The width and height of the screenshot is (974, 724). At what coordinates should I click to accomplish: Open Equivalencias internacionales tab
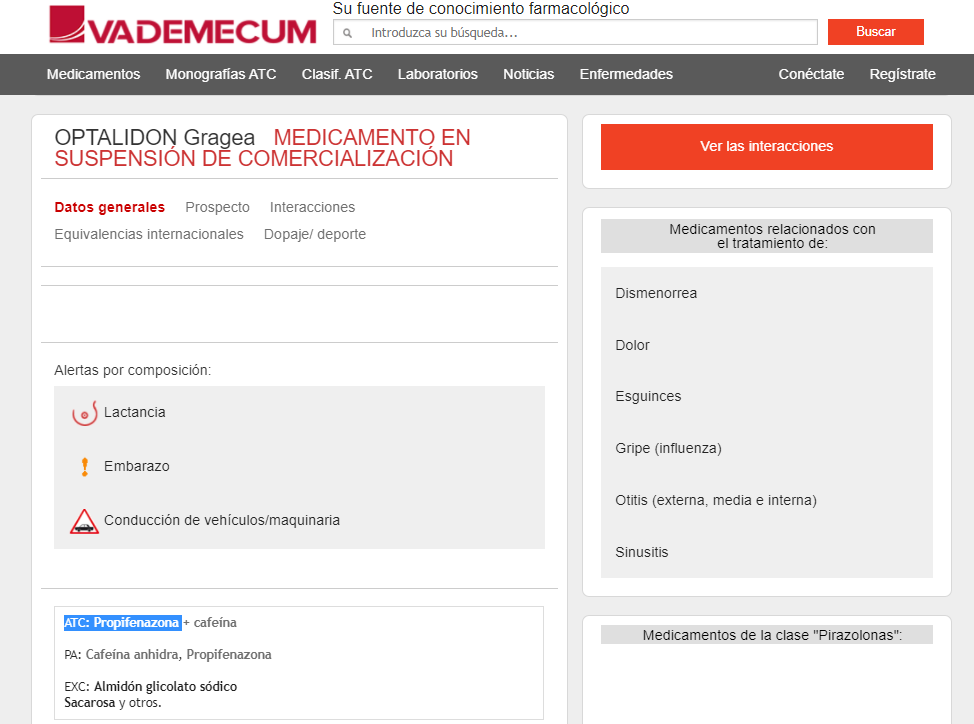pyautogui.click(x=149, y=235)
